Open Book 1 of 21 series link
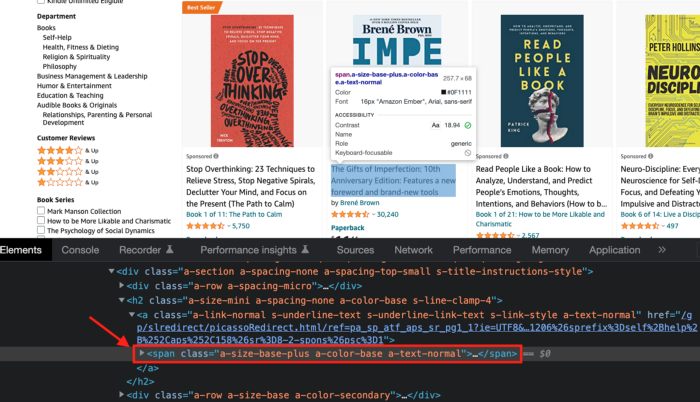Image resolution: width=700 pixels, height=402 pixels. [x=540, y=219]
